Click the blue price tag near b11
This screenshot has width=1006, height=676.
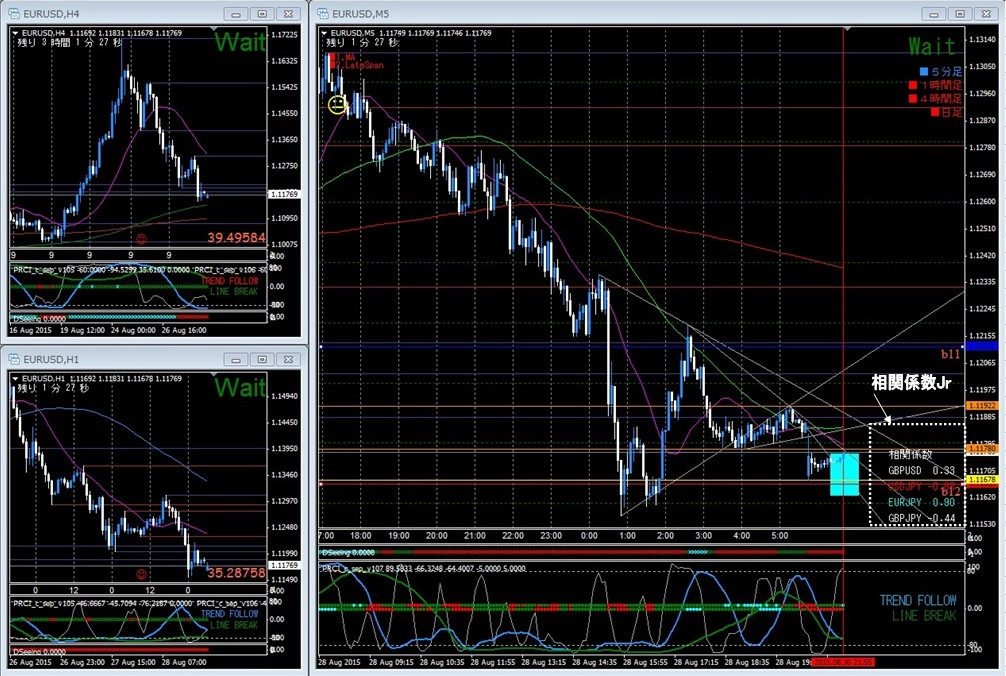coord(982,346)
